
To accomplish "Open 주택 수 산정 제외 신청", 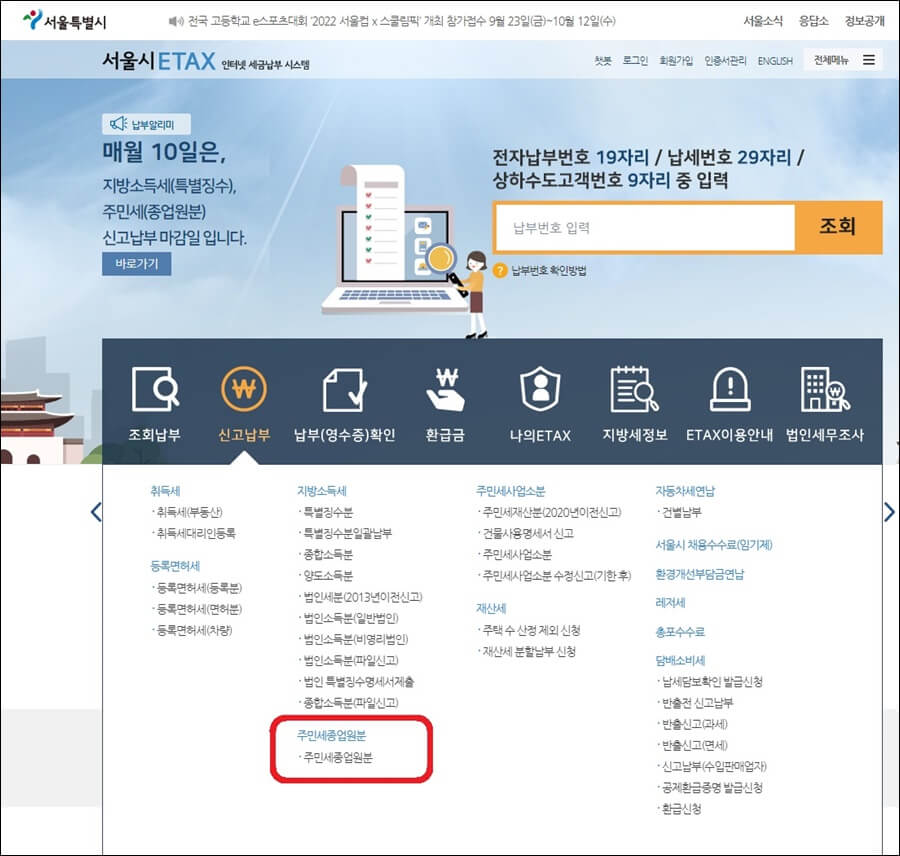I will [x=531, y=630].
